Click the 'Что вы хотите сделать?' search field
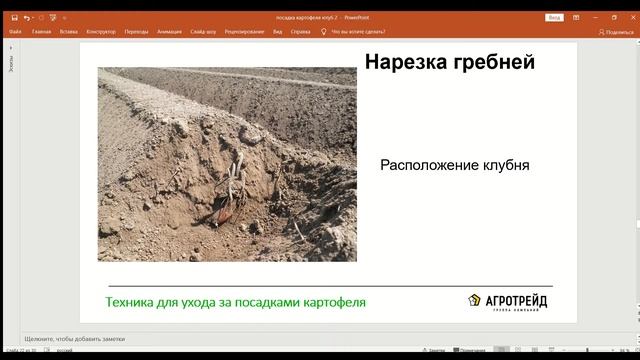This screenshot has width=640, height=360. pyautogui.click(x=358, y=32)
